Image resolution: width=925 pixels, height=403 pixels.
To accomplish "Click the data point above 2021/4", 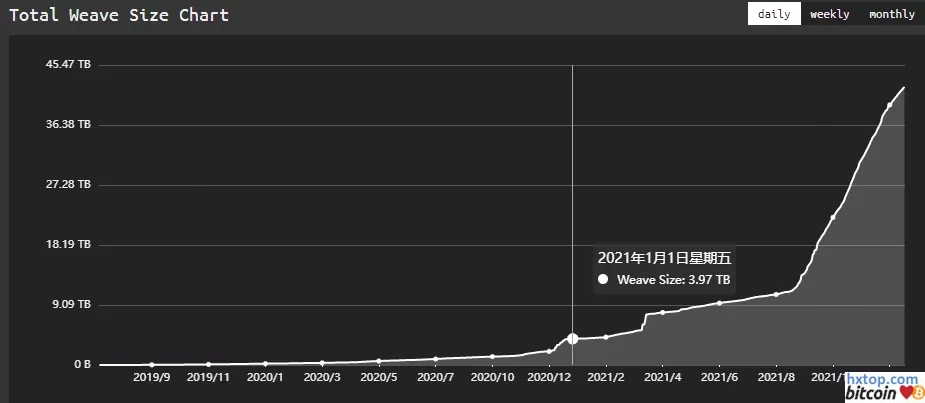I will 662,313.
